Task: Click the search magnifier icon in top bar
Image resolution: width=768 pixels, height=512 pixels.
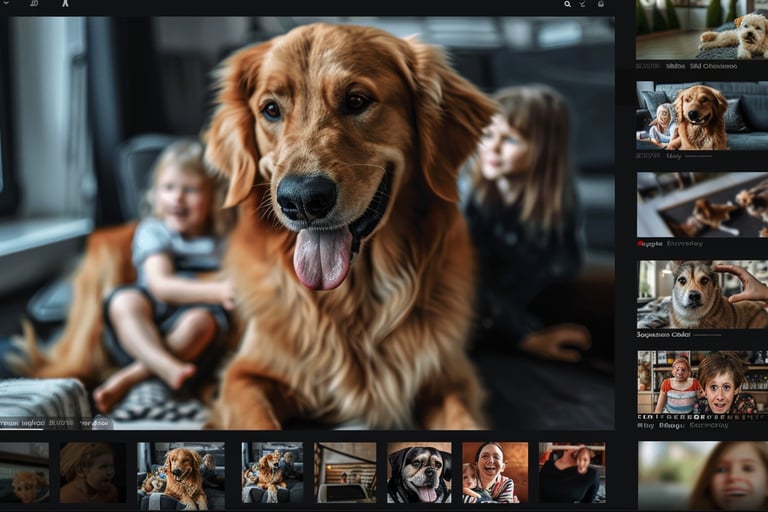Action: click(567, 4)
